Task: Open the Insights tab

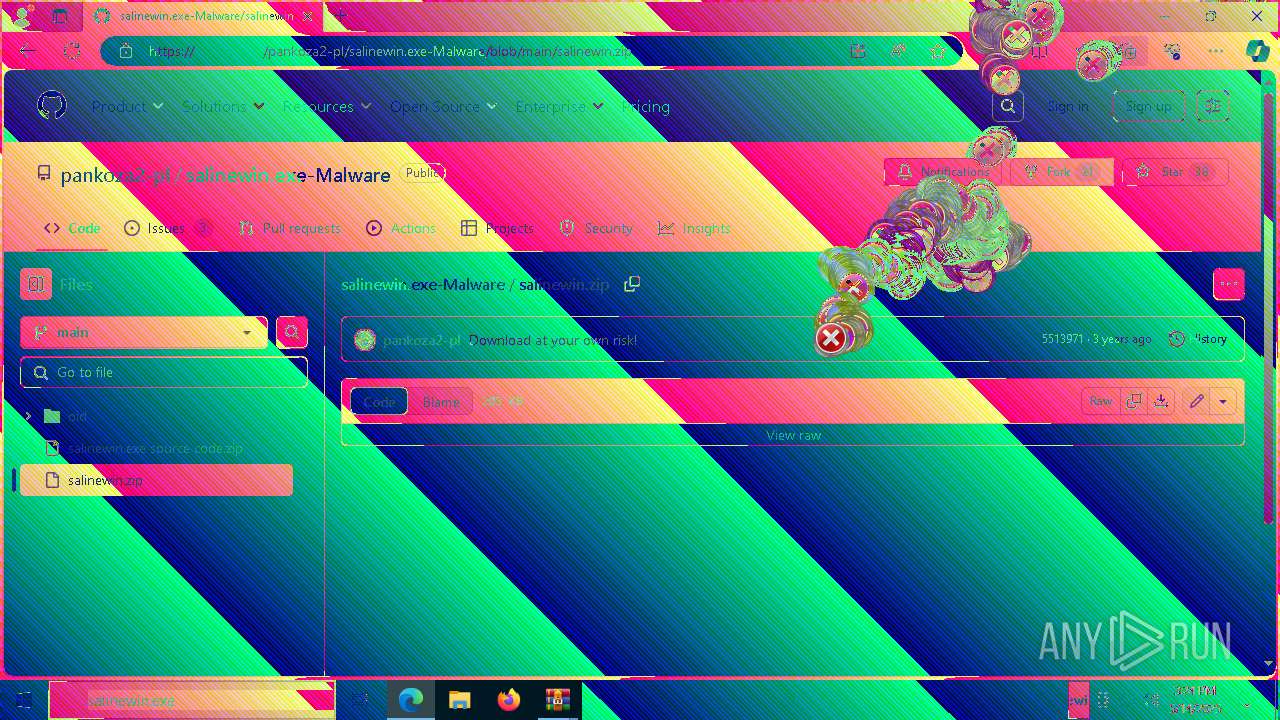Action: coord(694,228)
